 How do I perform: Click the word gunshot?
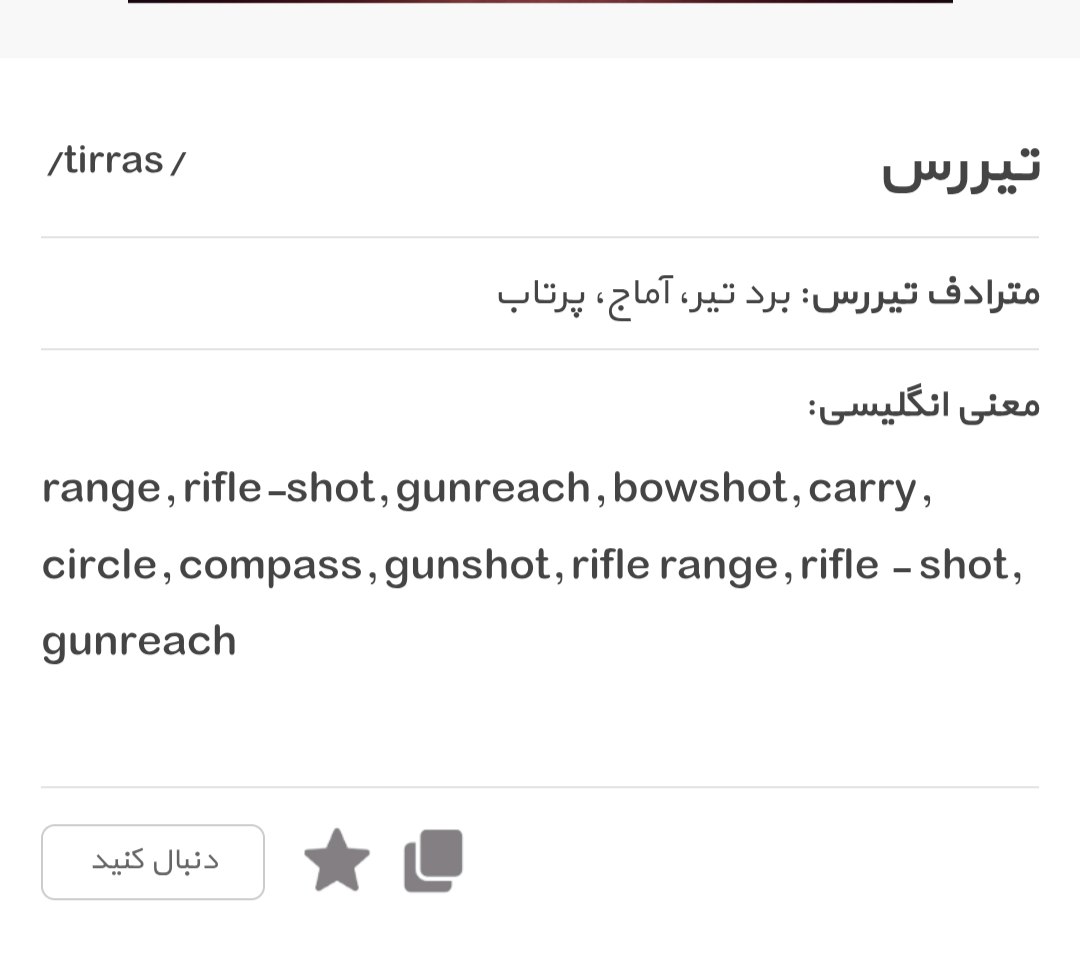click(467, 566)
